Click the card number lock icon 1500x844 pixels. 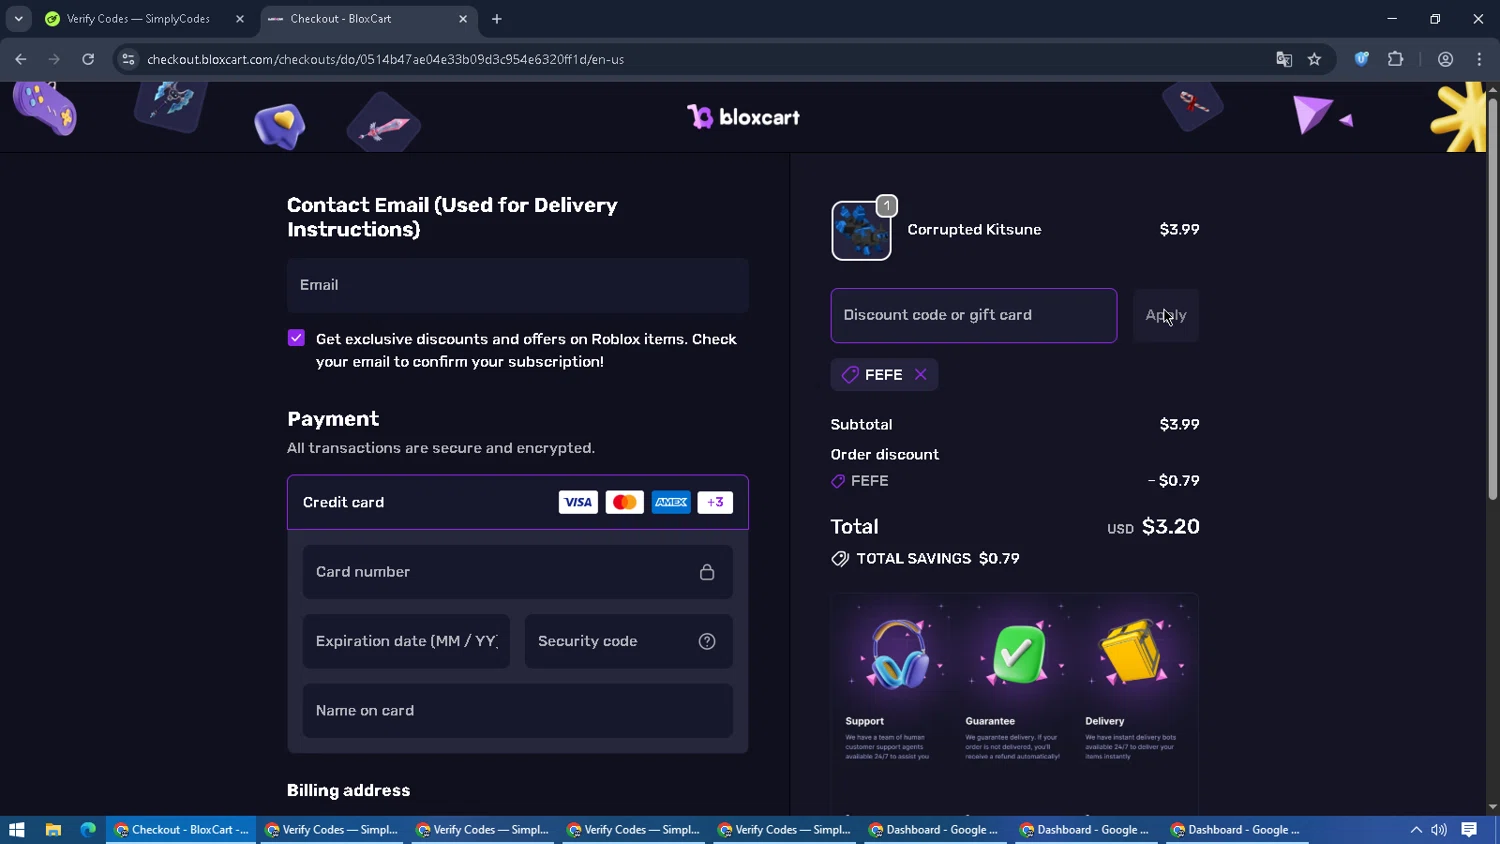pos(707,572)
